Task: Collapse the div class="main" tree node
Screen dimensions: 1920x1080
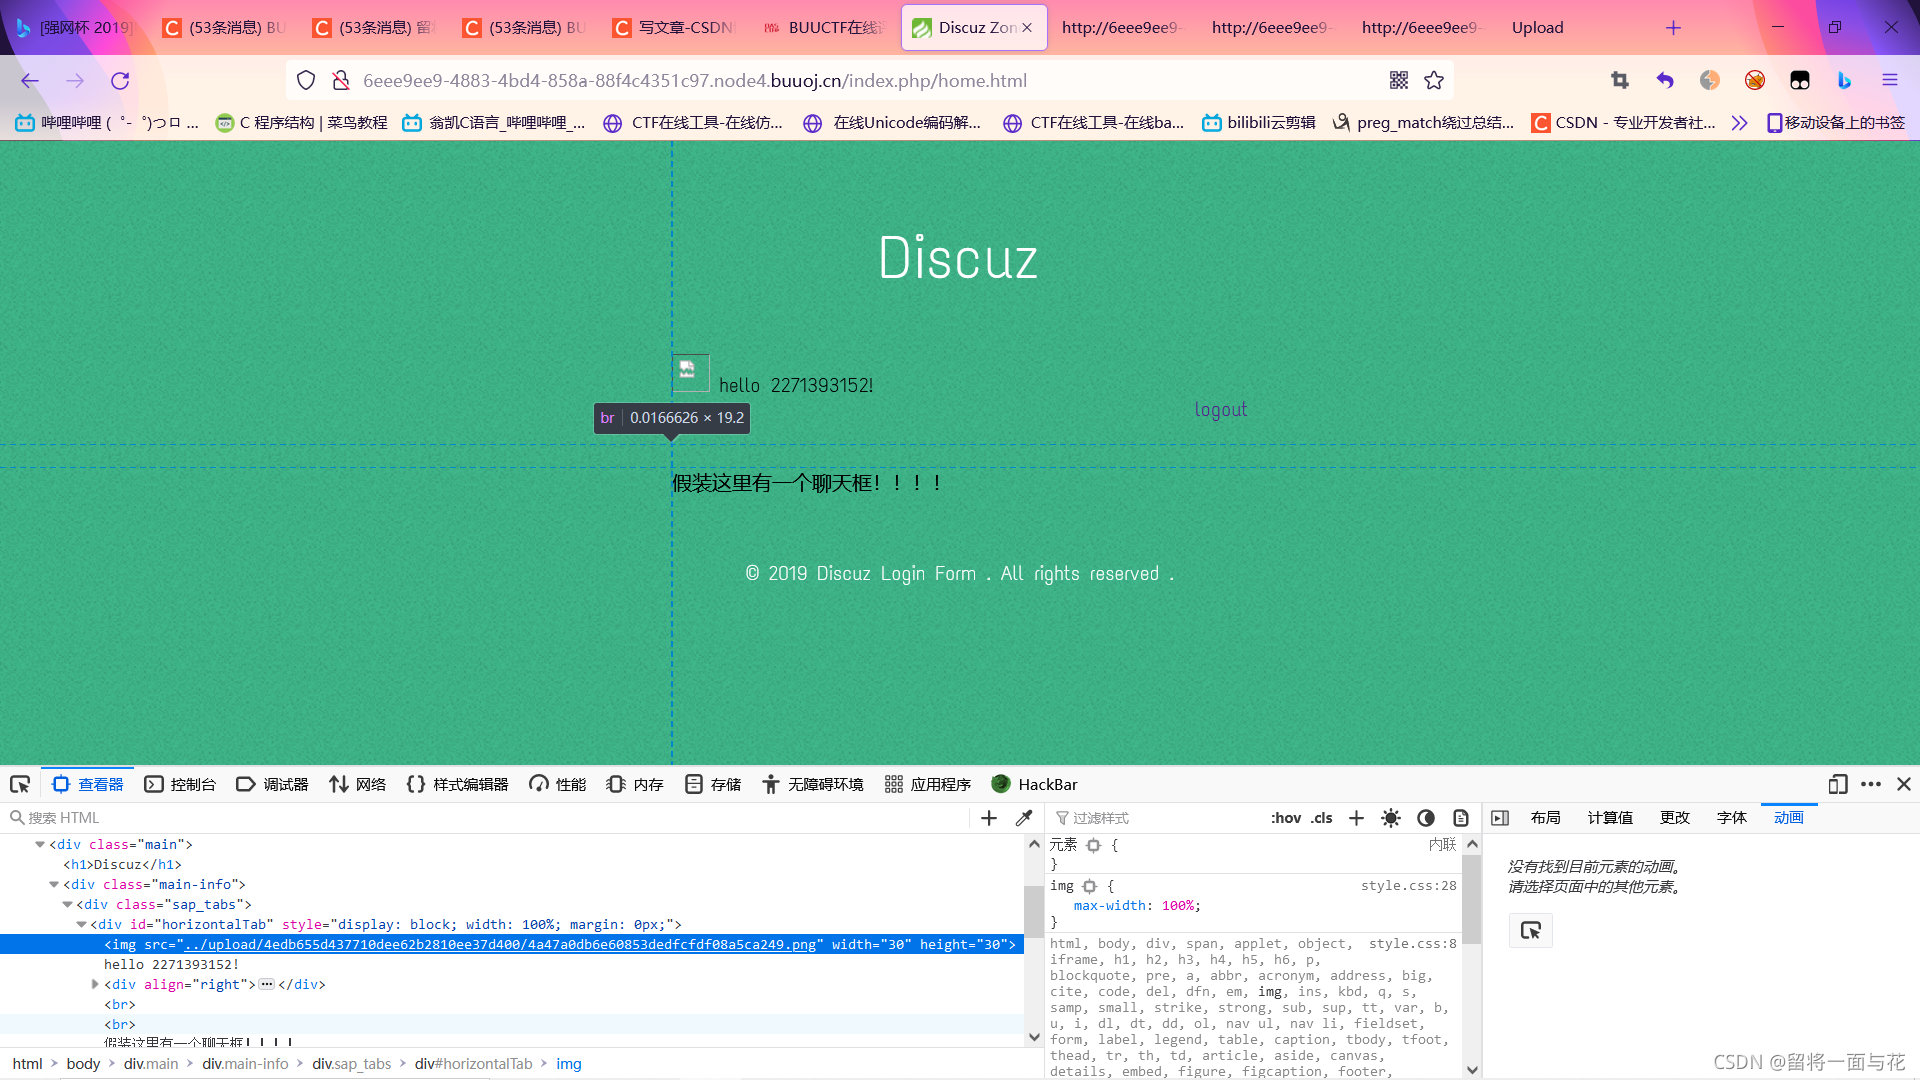Action: click(x=40, y=844)
